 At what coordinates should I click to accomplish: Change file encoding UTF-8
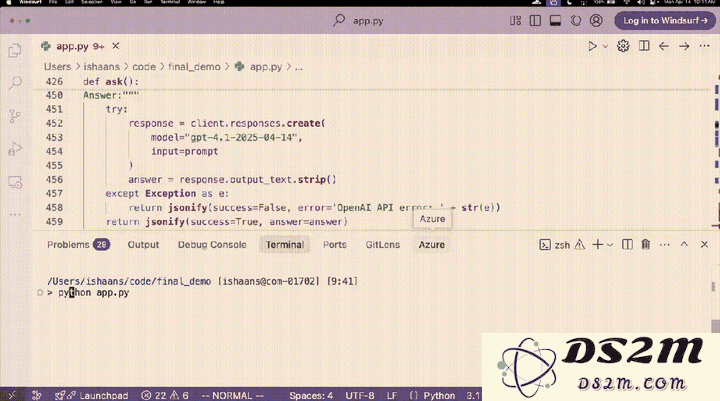coord(360,395)
